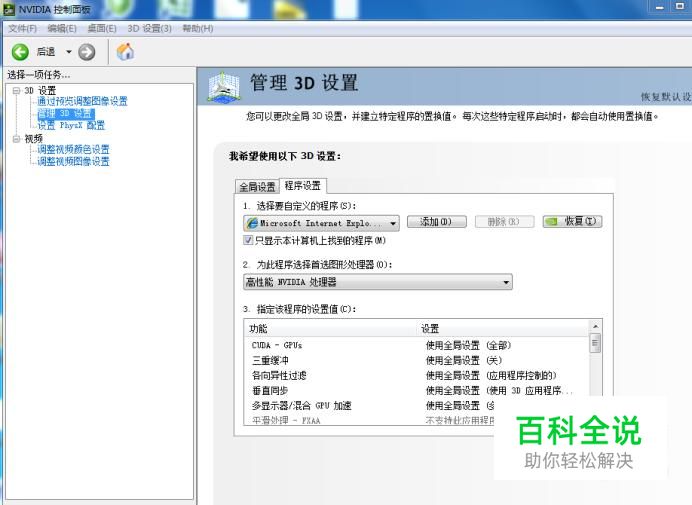Open the Back history dropdown arrow

coord(69,52)
